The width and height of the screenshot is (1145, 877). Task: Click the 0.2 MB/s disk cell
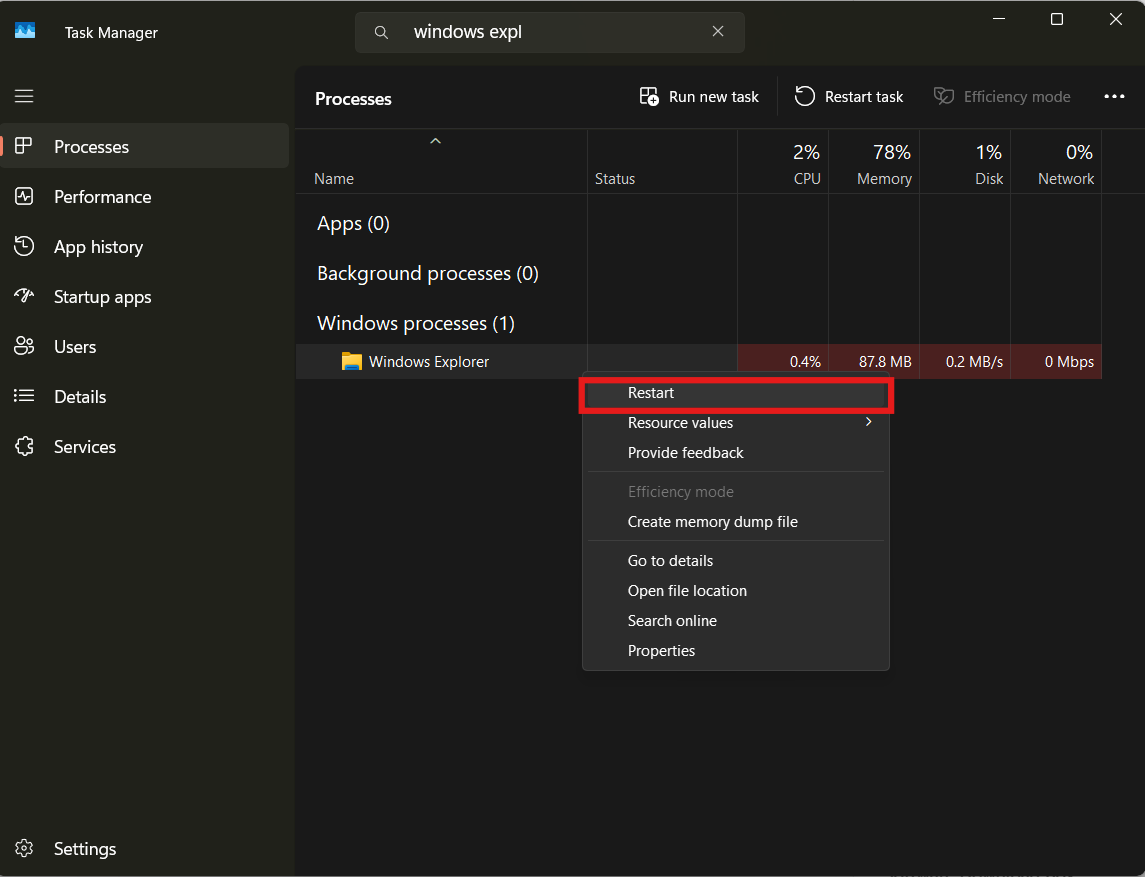click(x=965, y=361)
